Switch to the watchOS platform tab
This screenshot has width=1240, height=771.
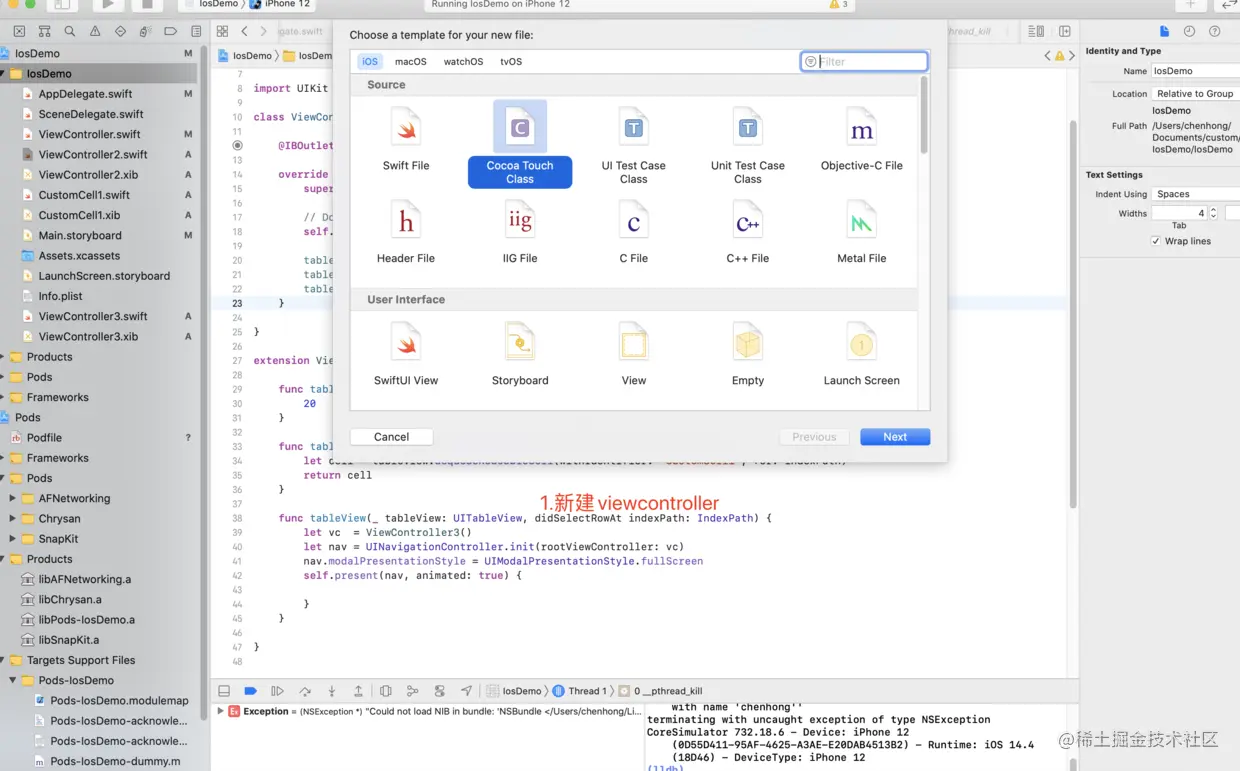coord(463,61)
